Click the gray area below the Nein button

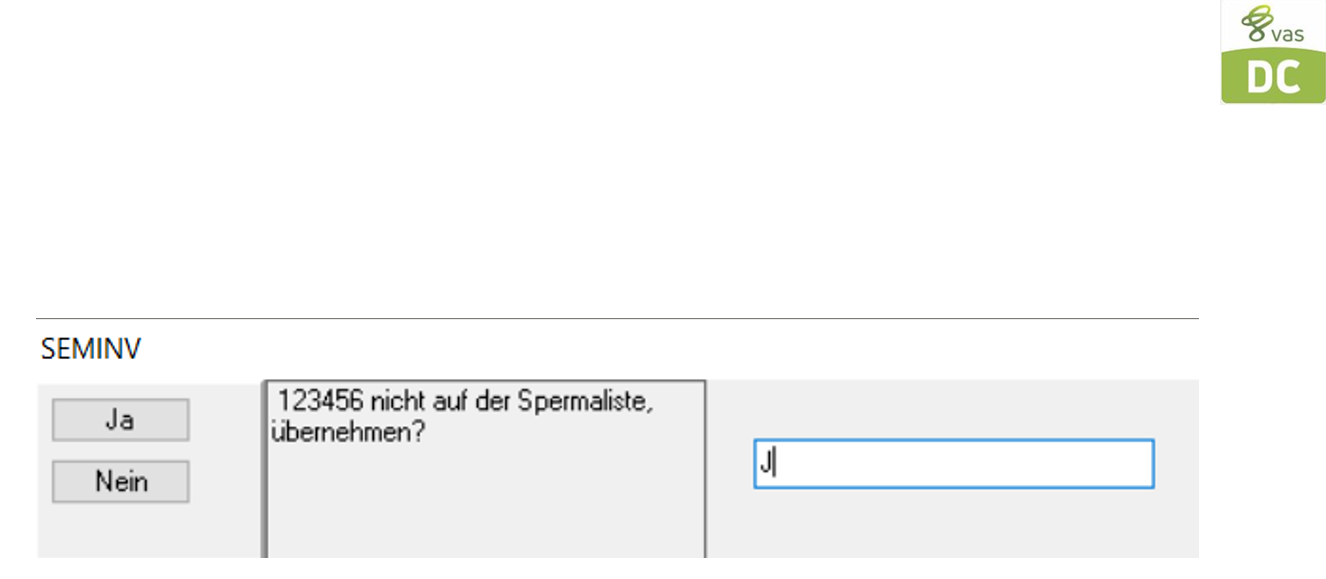pos(120,530)
